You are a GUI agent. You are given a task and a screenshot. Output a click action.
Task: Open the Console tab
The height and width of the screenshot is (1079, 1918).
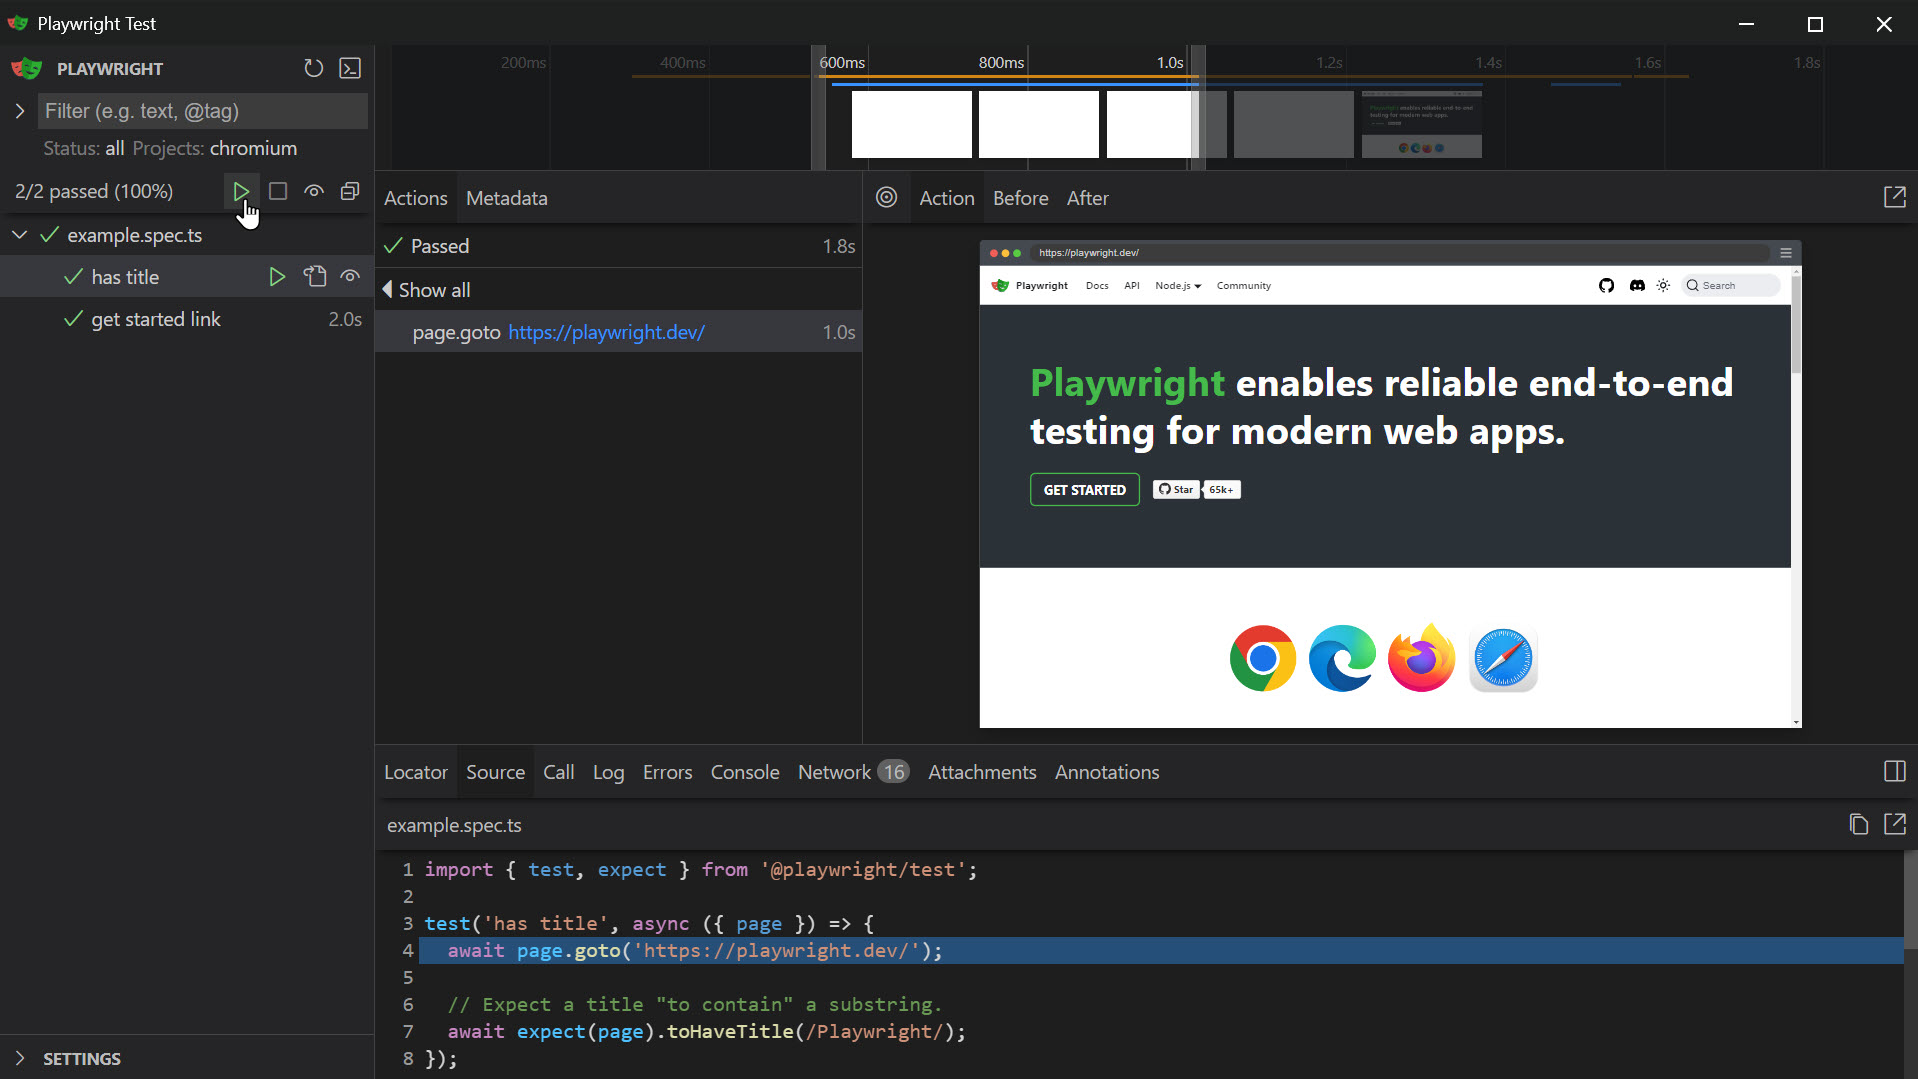tap(745, 772)
